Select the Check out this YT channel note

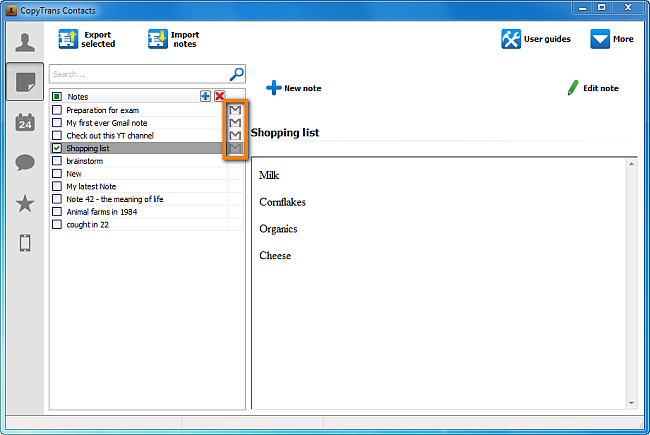coord(110,136)
